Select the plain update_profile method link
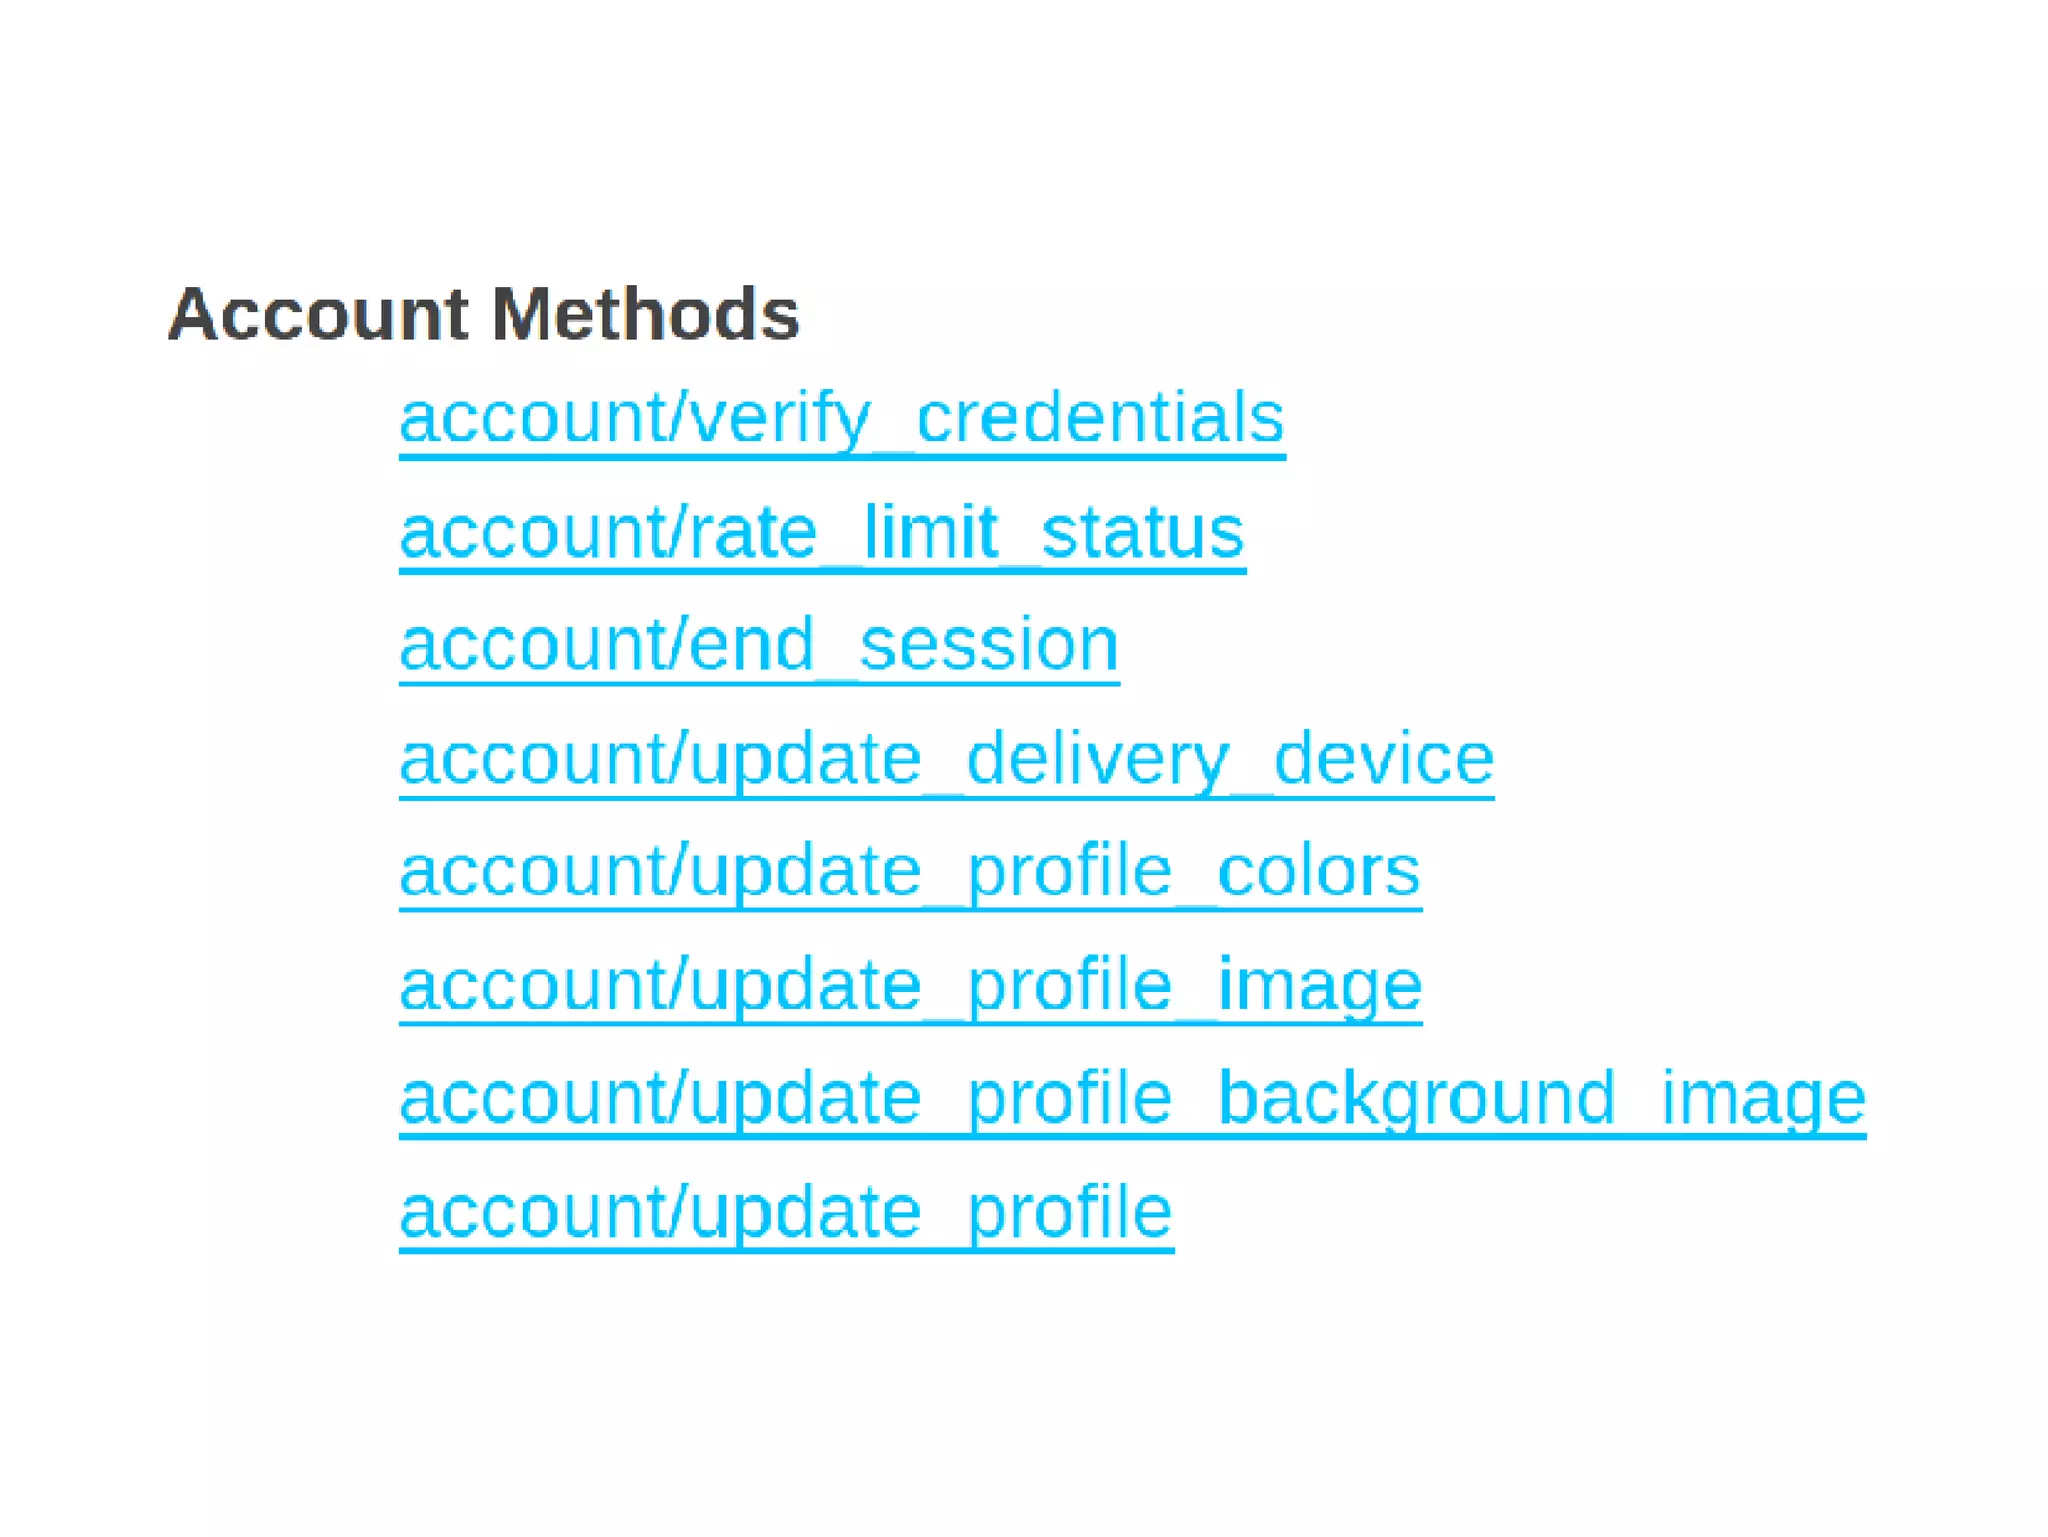 pyautogui.click(x=786, y=1213)
